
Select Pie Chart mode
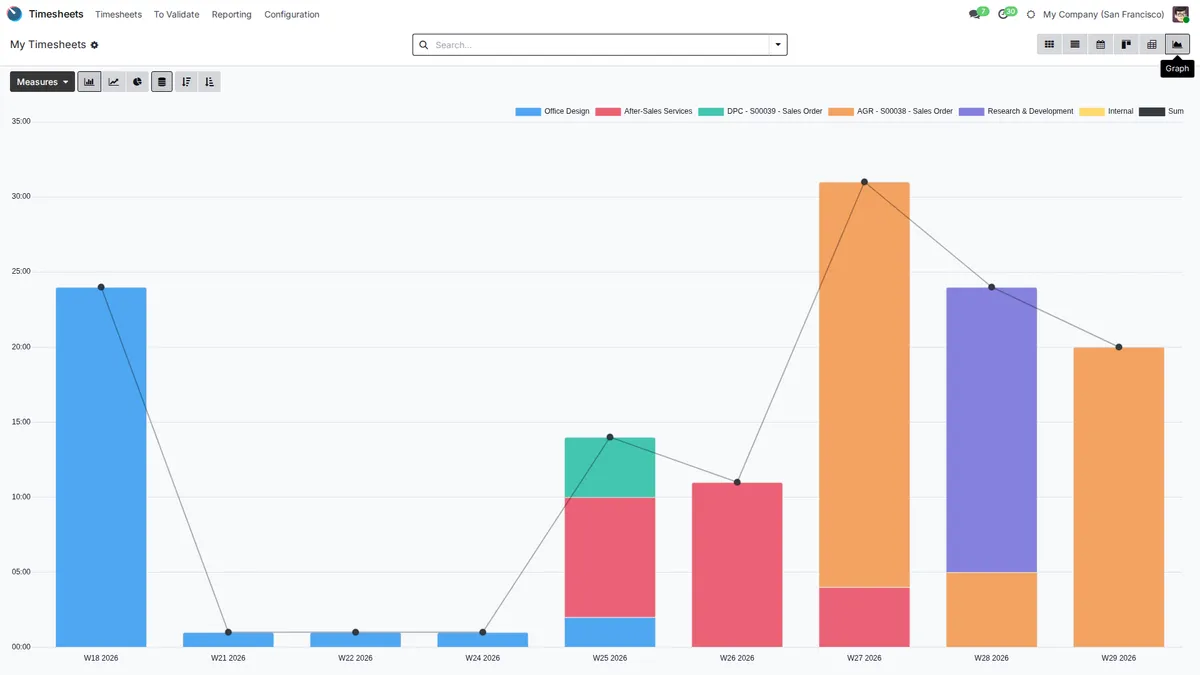click(x=138, y=82)
